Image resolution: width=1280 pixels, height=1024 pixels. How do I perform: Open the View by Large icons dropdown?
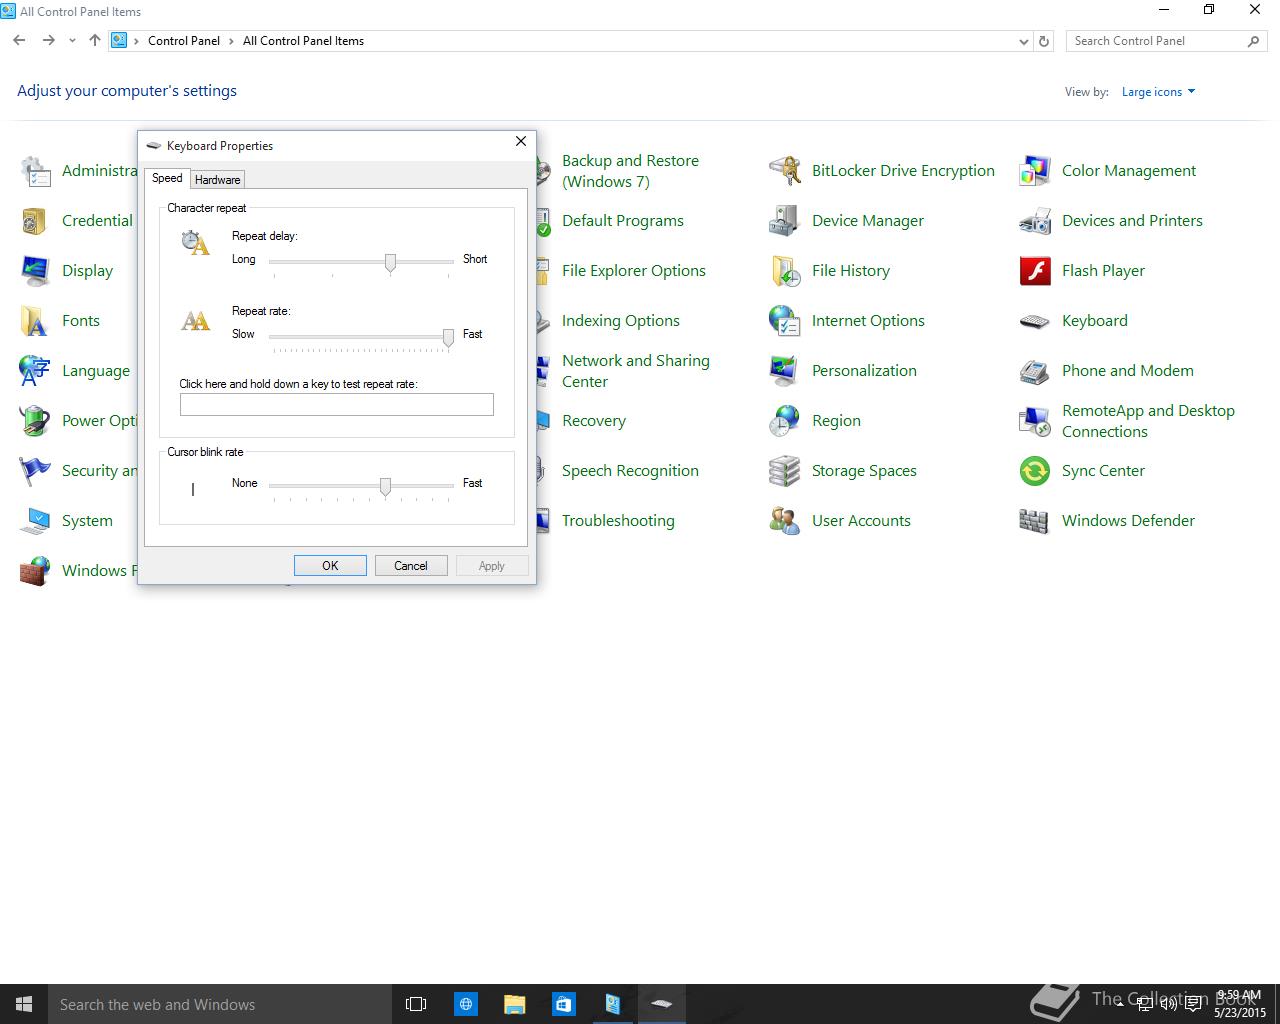(x=1158, y=92)
